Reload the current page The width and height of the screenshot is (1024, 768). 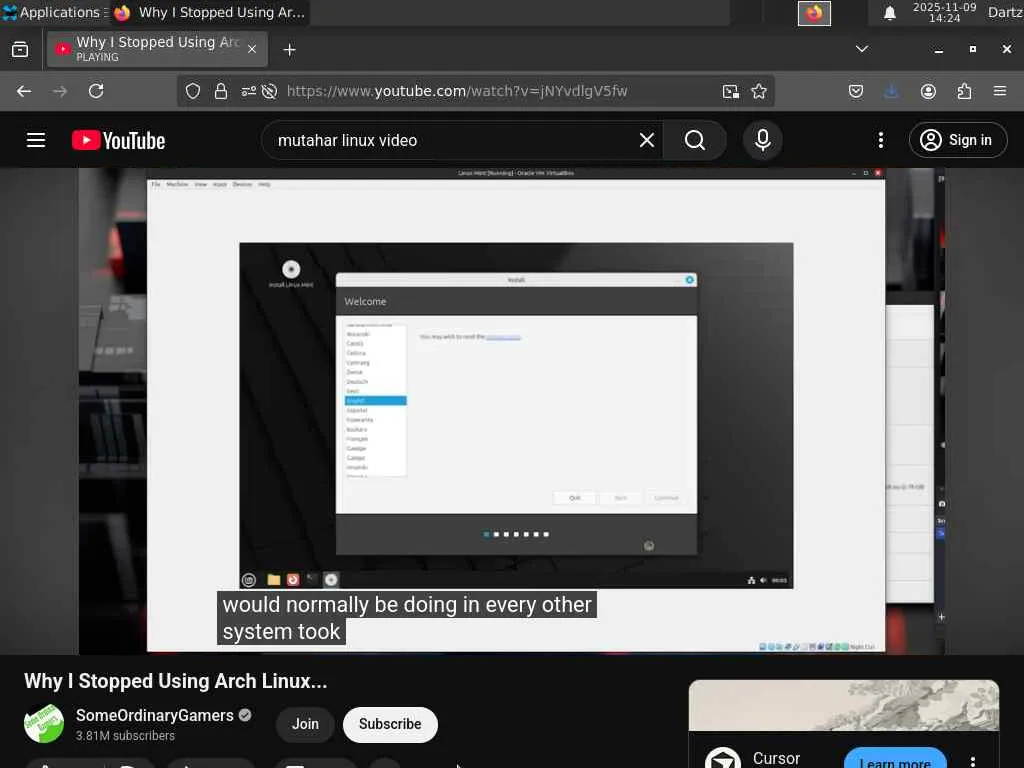coord(96,91)
